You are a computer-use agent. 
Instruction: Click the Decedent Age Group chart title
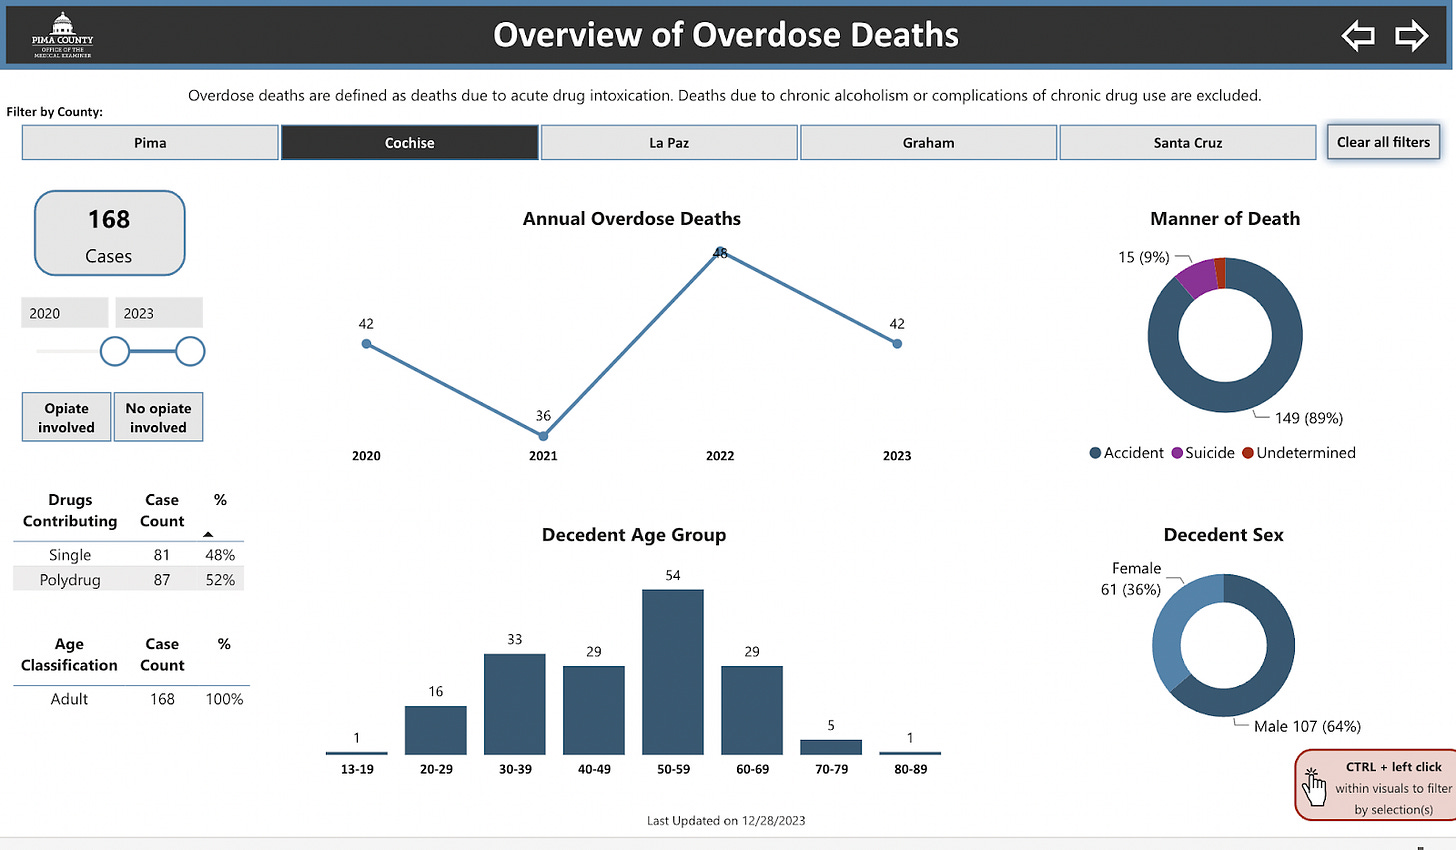pos(634,535)
